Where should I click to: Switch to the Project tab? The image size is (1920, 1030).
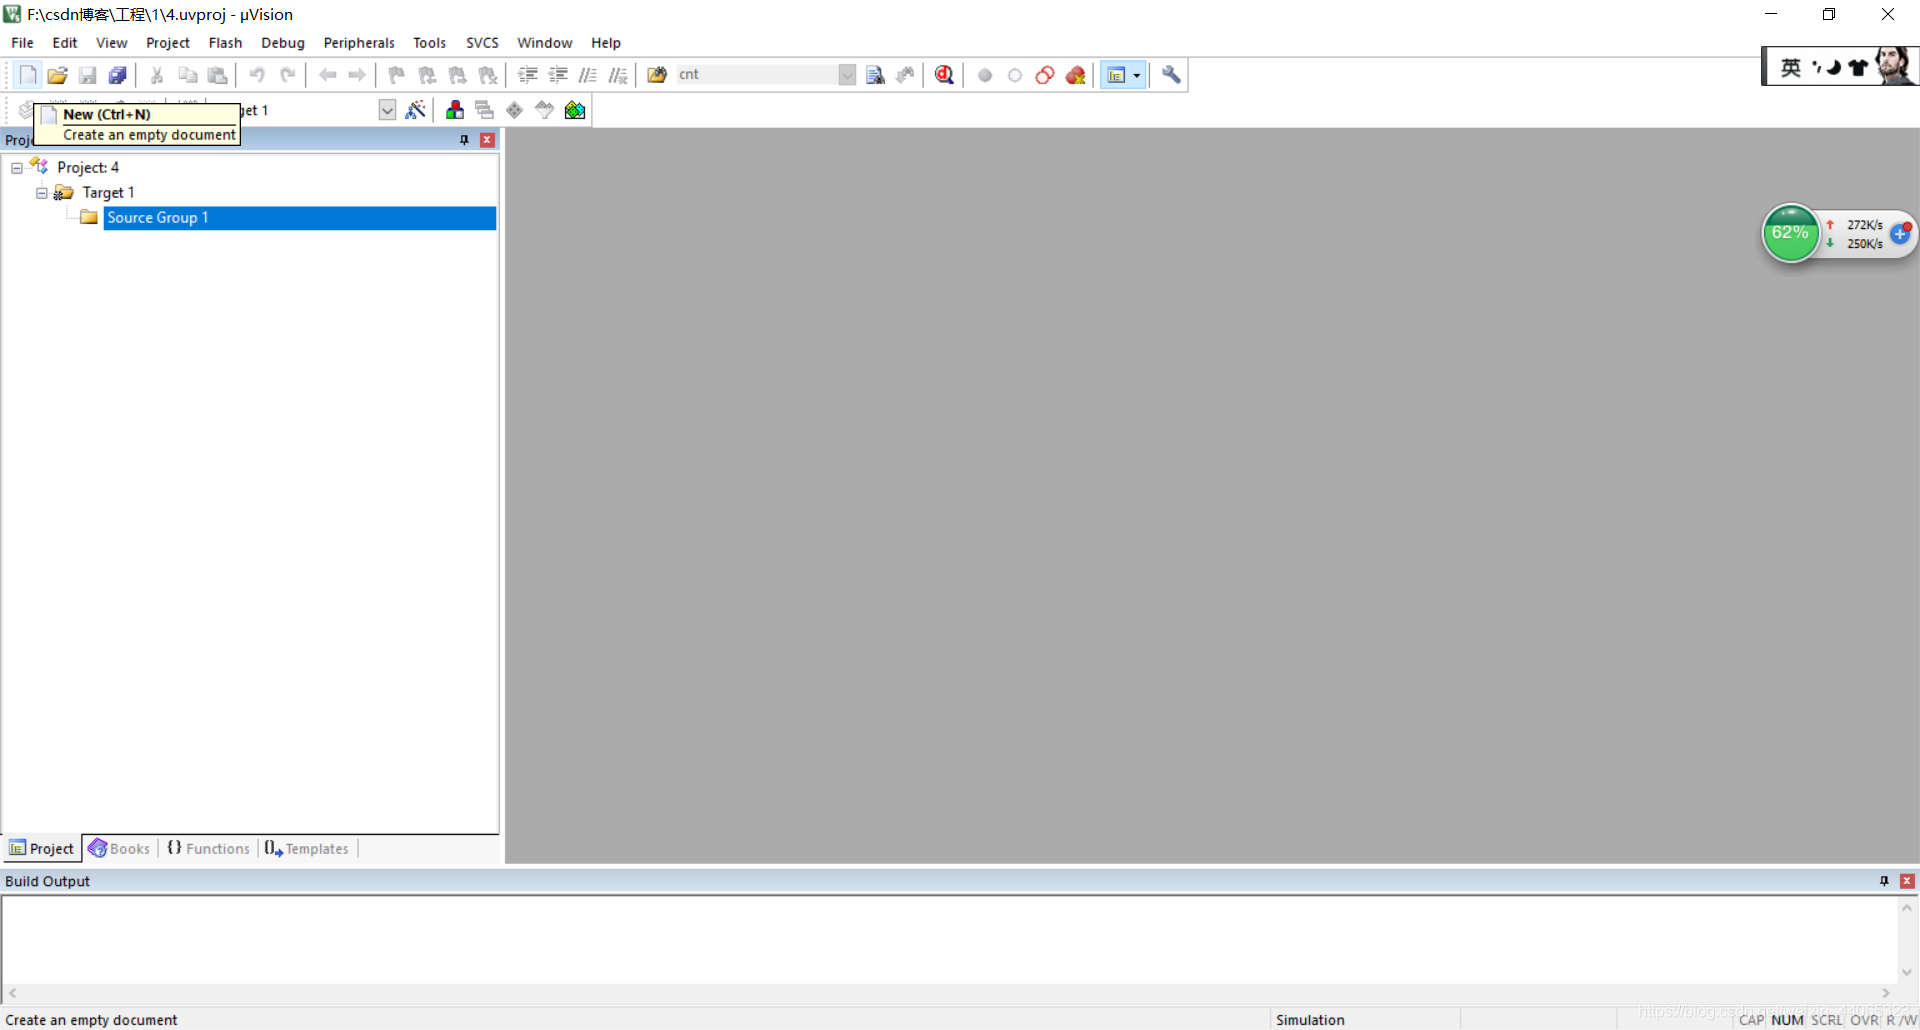pos(42,849)
